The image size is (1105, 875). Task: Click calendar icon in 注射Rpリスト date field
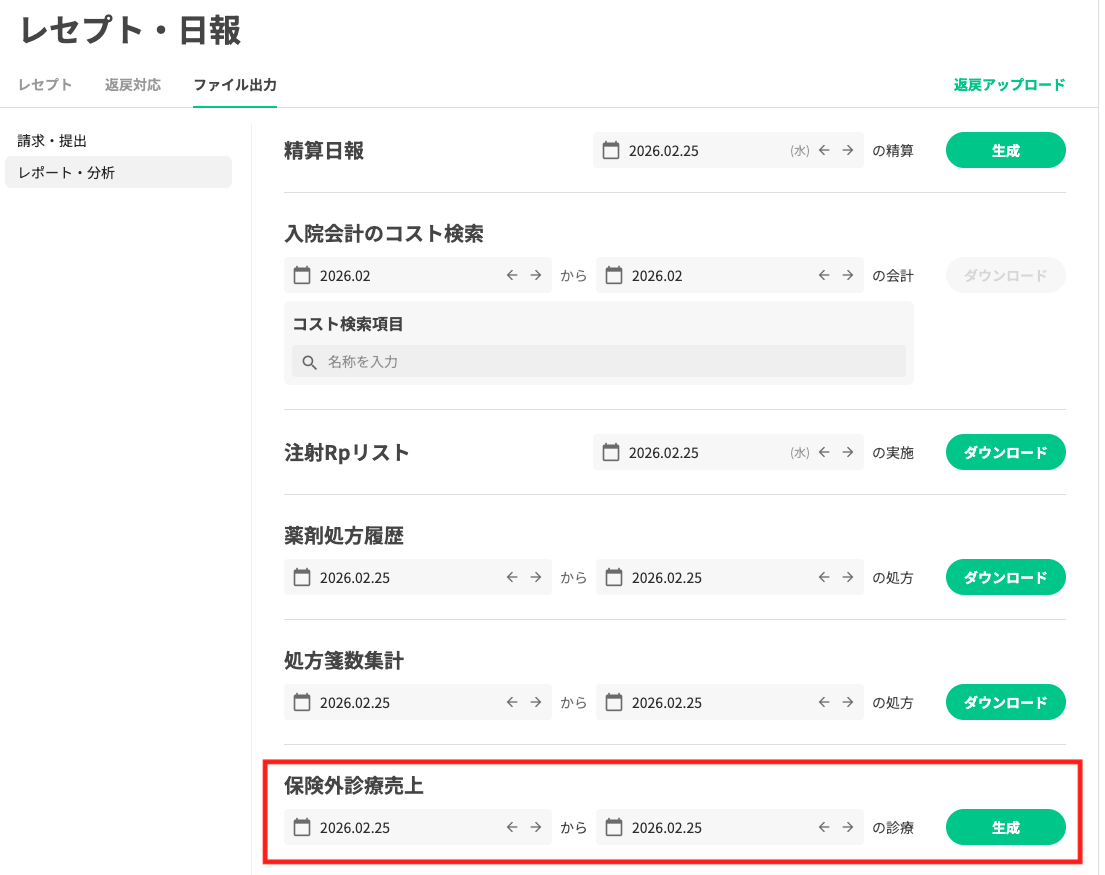coord(611,453)
